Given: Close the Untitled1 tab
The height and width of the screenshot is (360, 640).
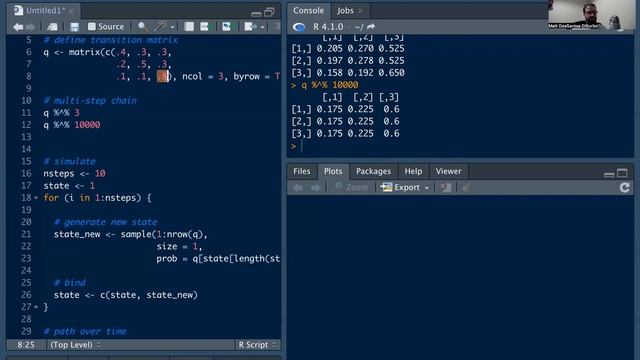Looking at the screenshot, I should [x=71, y=11].
